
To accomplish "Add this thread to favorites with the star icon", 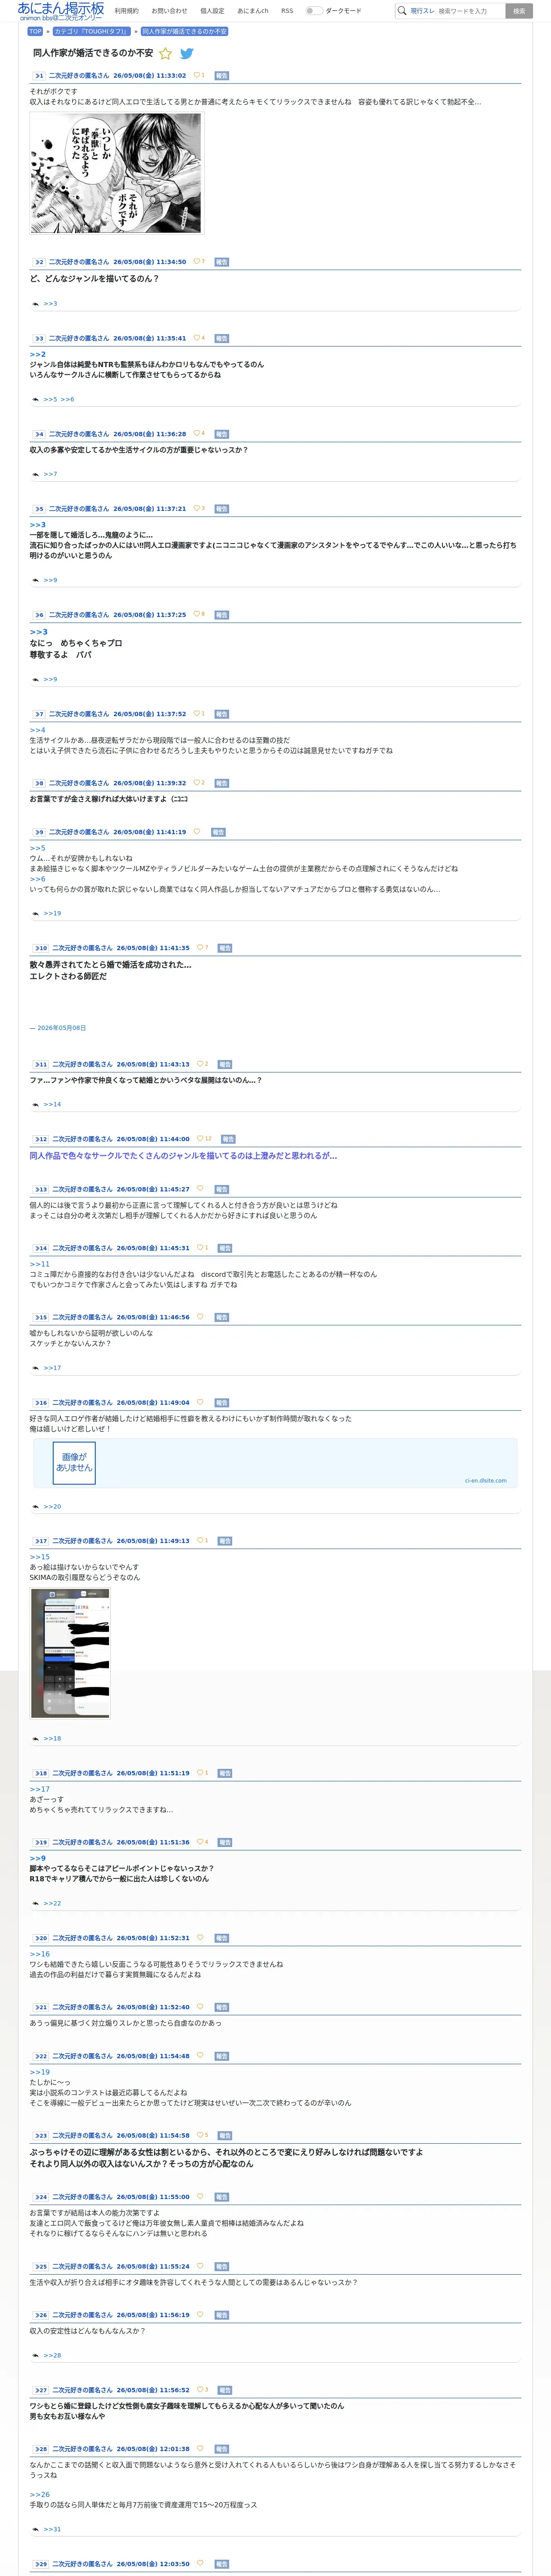I will [166, 53].
